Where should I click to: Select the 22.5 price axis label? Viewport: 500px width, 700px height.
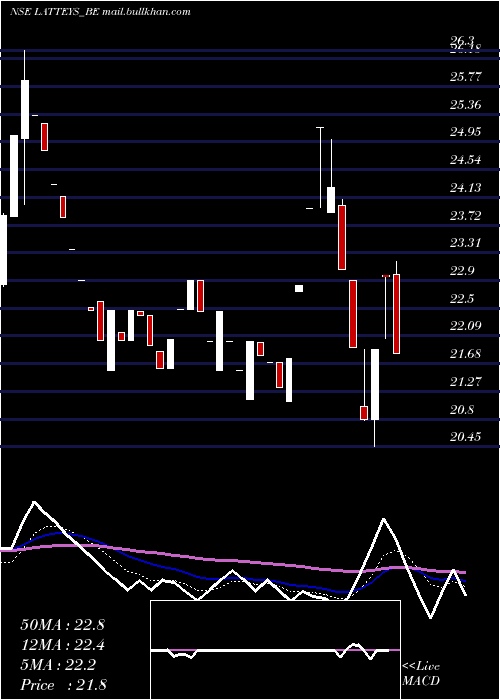462,299
